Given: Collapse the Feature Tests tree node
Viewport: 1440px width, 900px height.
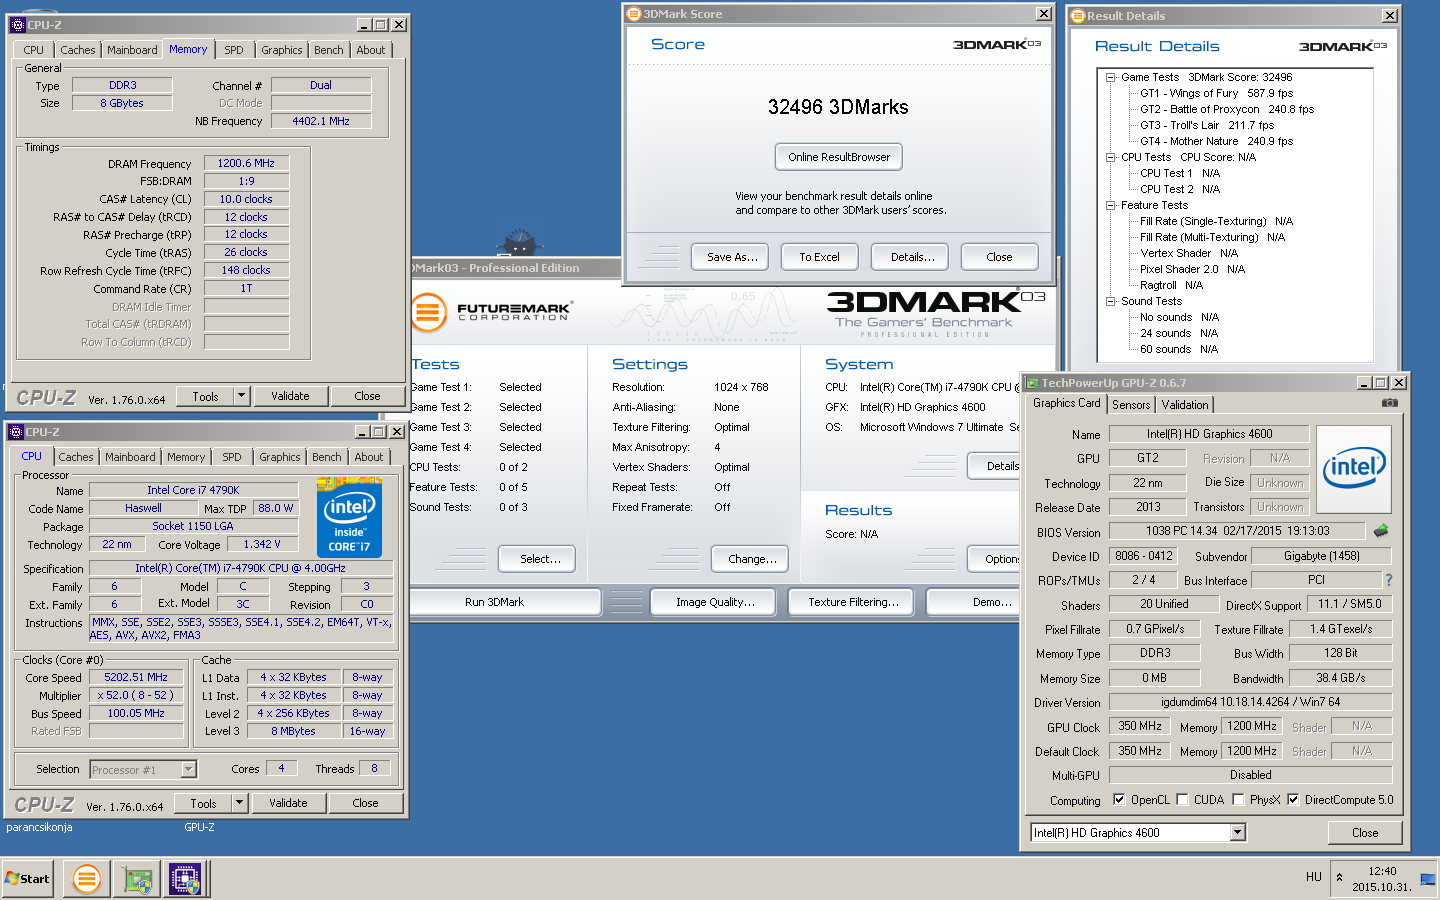Looking at the screenshot, I should [x=1110, y=205].
